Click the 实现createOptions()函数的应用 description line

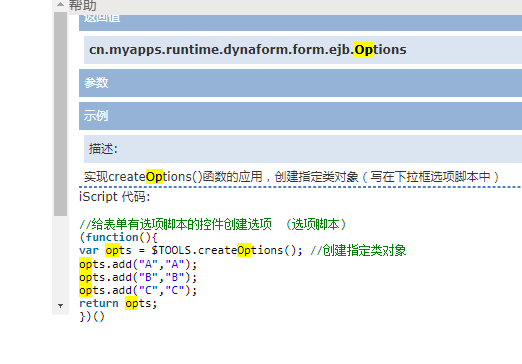(x=291, y=177)
